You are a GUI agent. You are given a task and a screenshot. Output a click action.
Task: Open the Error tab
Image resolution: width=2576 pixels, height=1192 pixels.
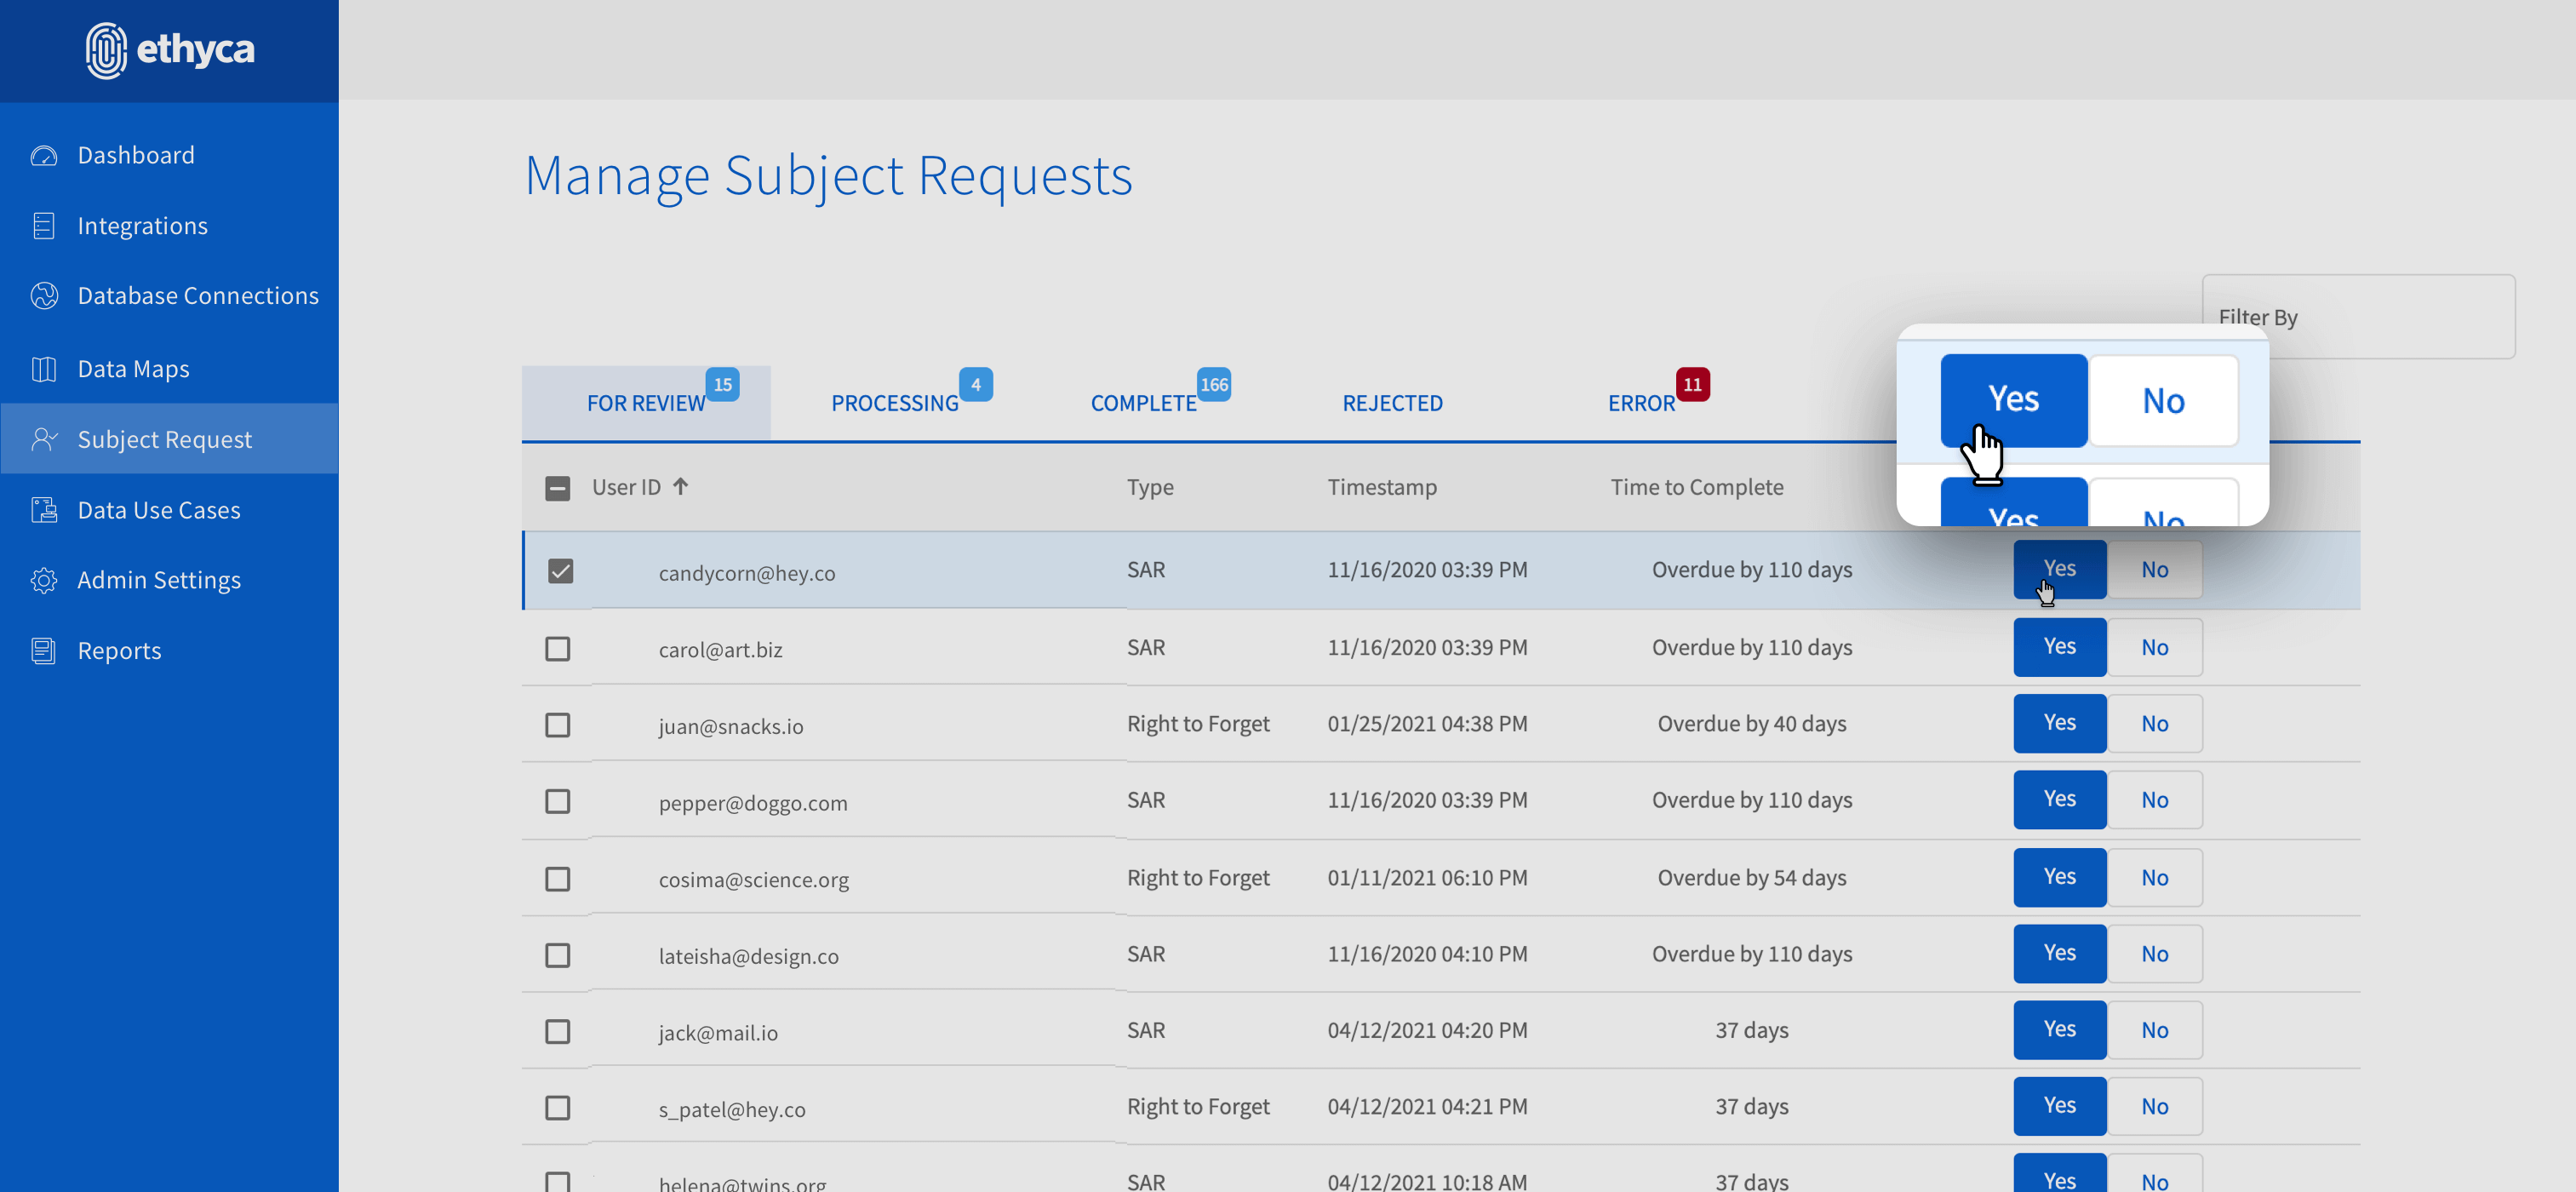pyautogui.click(x=1641, y=403)
